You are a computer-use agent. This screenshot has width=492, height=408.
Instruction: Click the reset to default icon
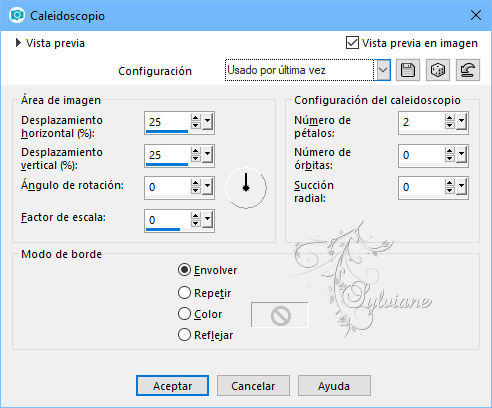(468, 70)
